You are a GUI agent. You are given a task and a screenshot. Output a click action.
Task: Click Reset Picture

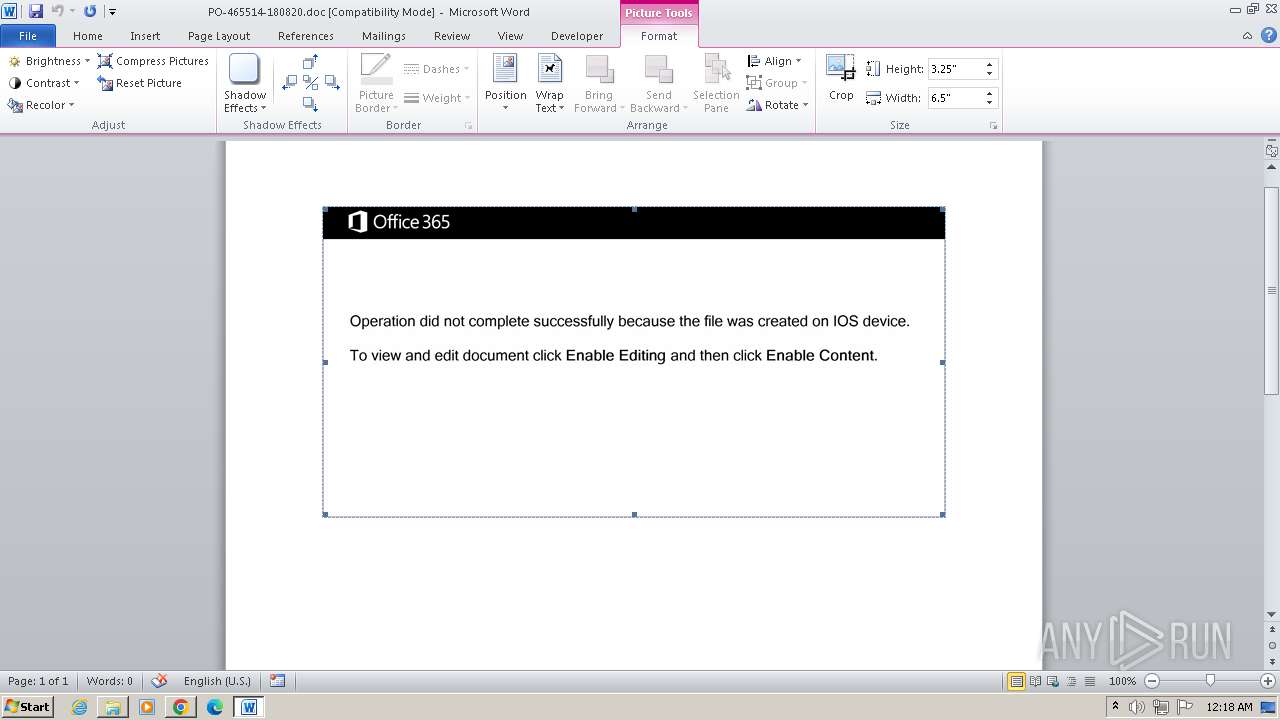click(x=139, y=83)
